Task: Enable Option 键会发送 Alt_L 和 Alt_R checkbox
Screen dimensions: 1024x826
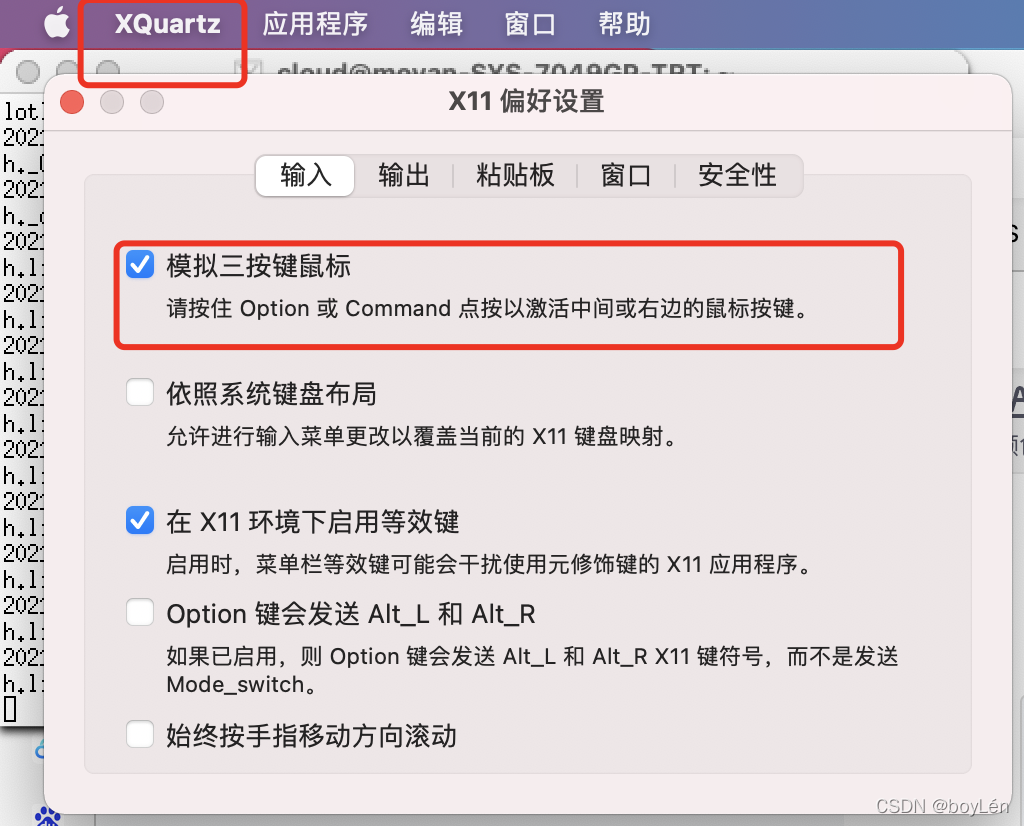Action: pos(140,612)
